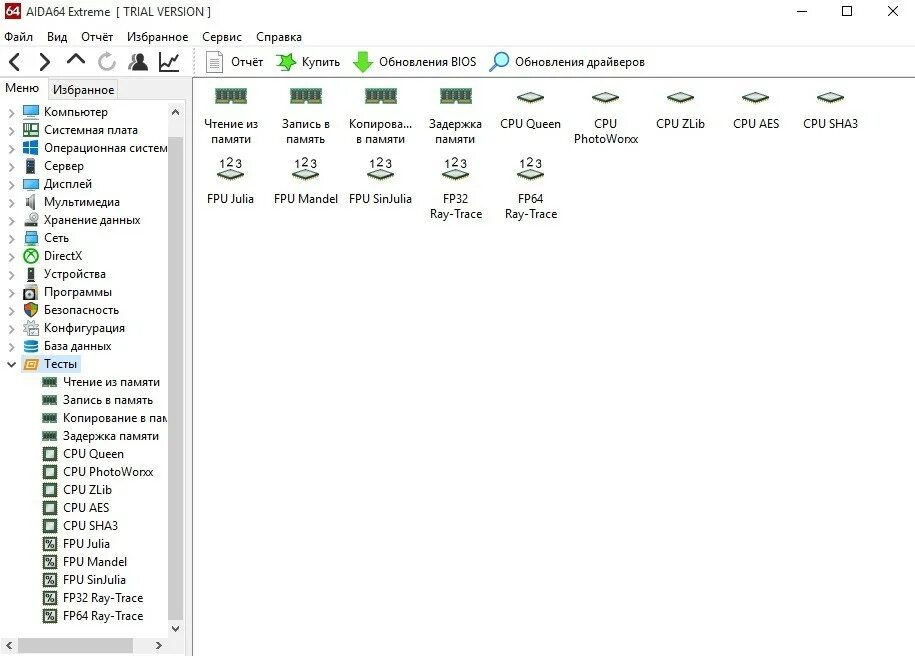Select the Тесты tree item
The height and width of the screenshot is (656, 915).
tap(60, 364)
